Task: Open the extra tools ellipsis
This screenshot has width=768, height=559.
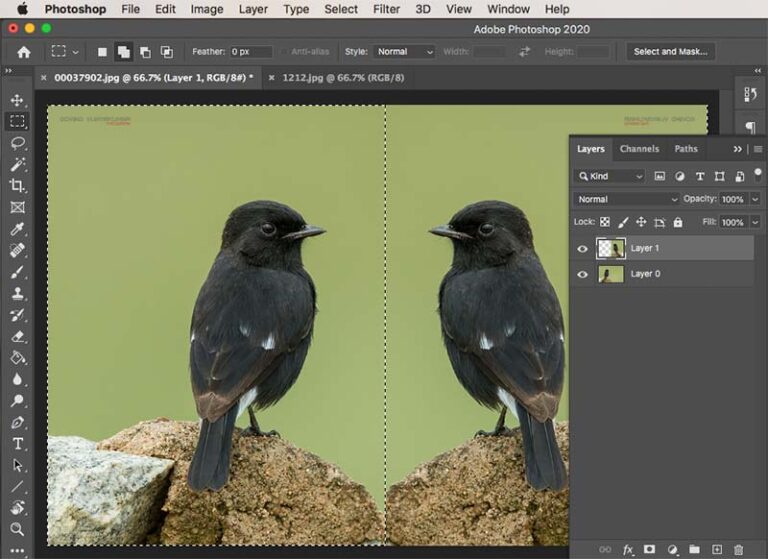Action: point(17,551)
